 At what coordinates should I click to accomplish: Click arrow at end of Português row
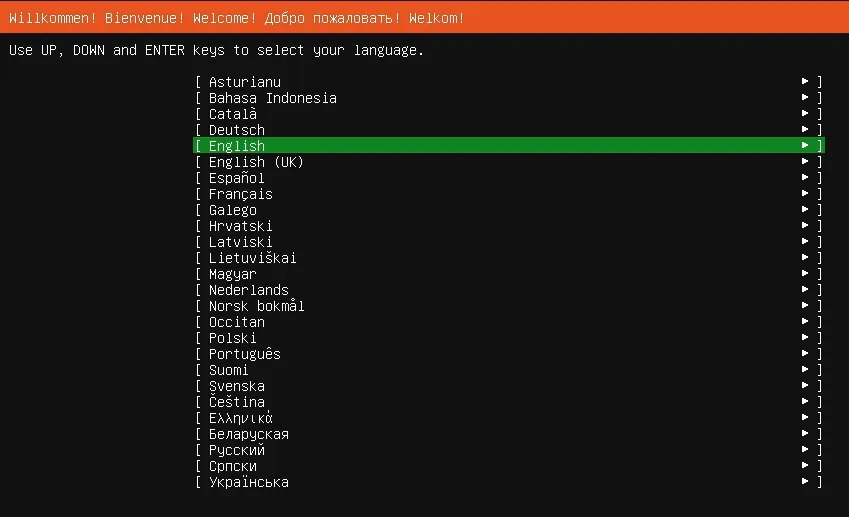805,353
